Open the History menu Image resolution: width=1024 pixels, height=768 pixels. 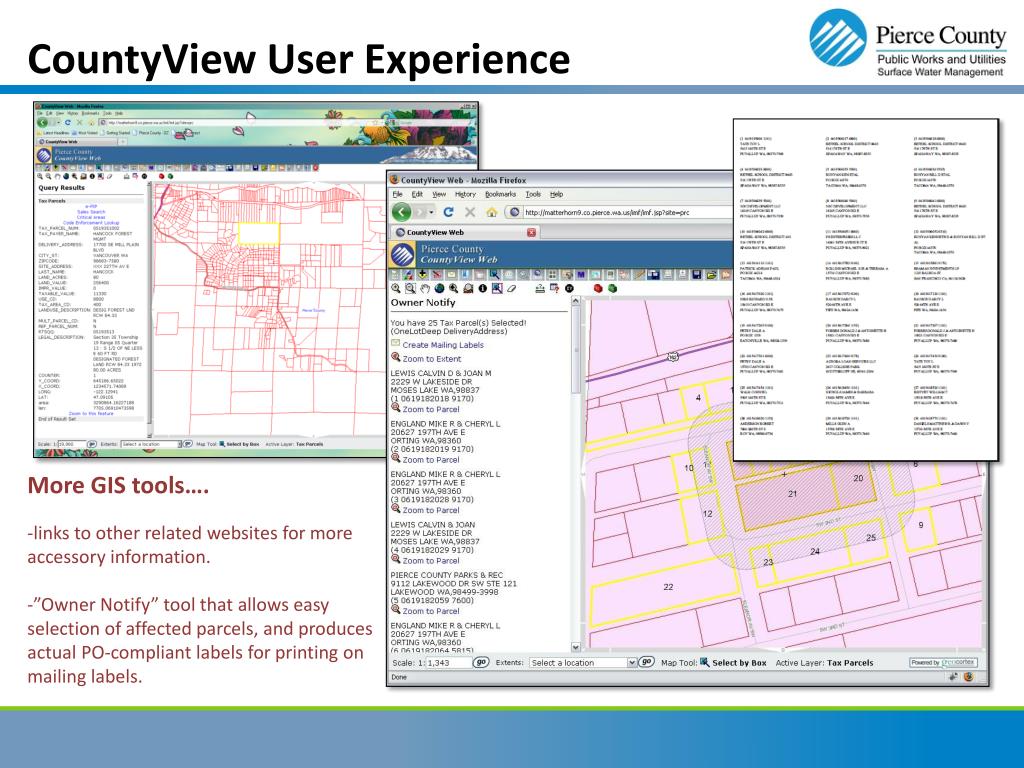pyautogui.click(x=465, y=194)
